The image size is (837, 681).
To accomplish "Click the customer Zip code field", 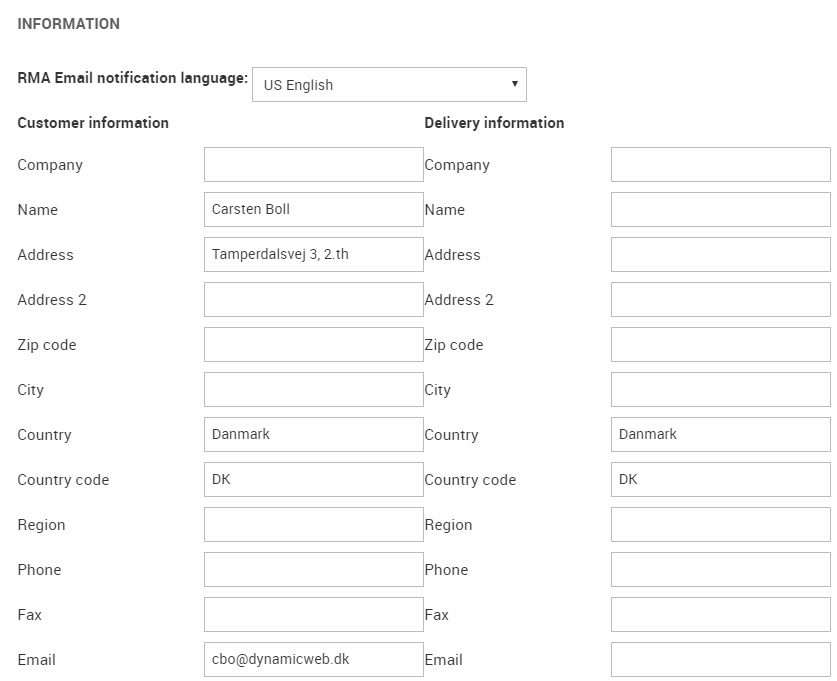I will 313,345.
